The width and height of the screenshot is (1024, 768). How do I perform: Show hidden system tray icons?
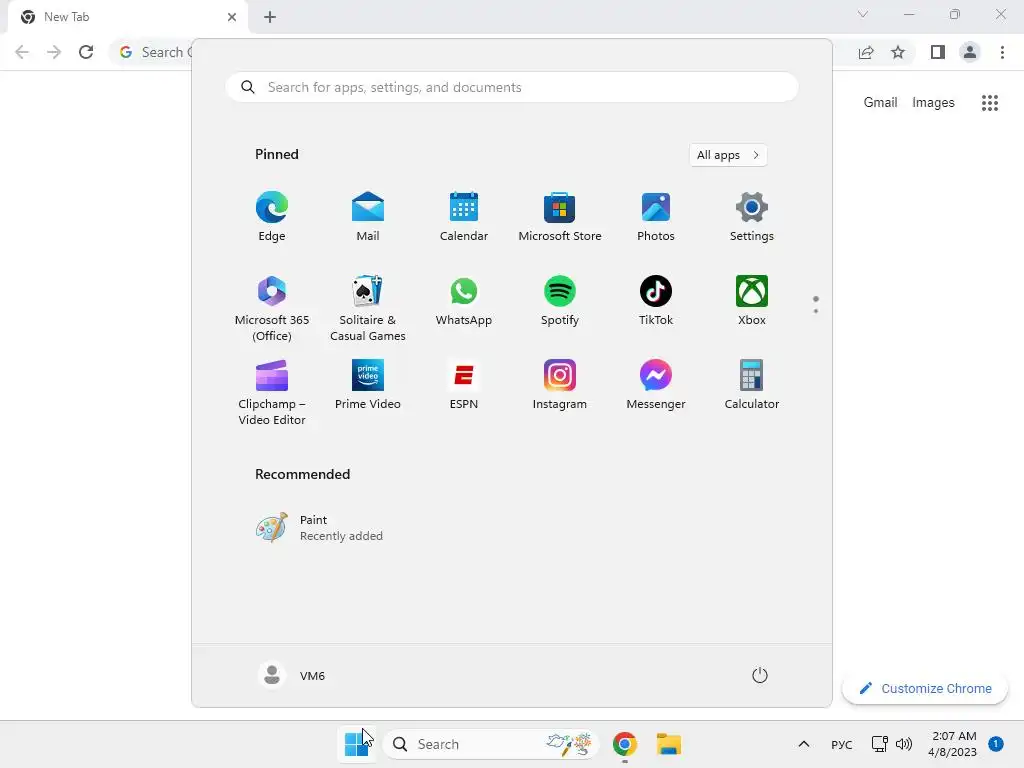click(x=804, y=744)
